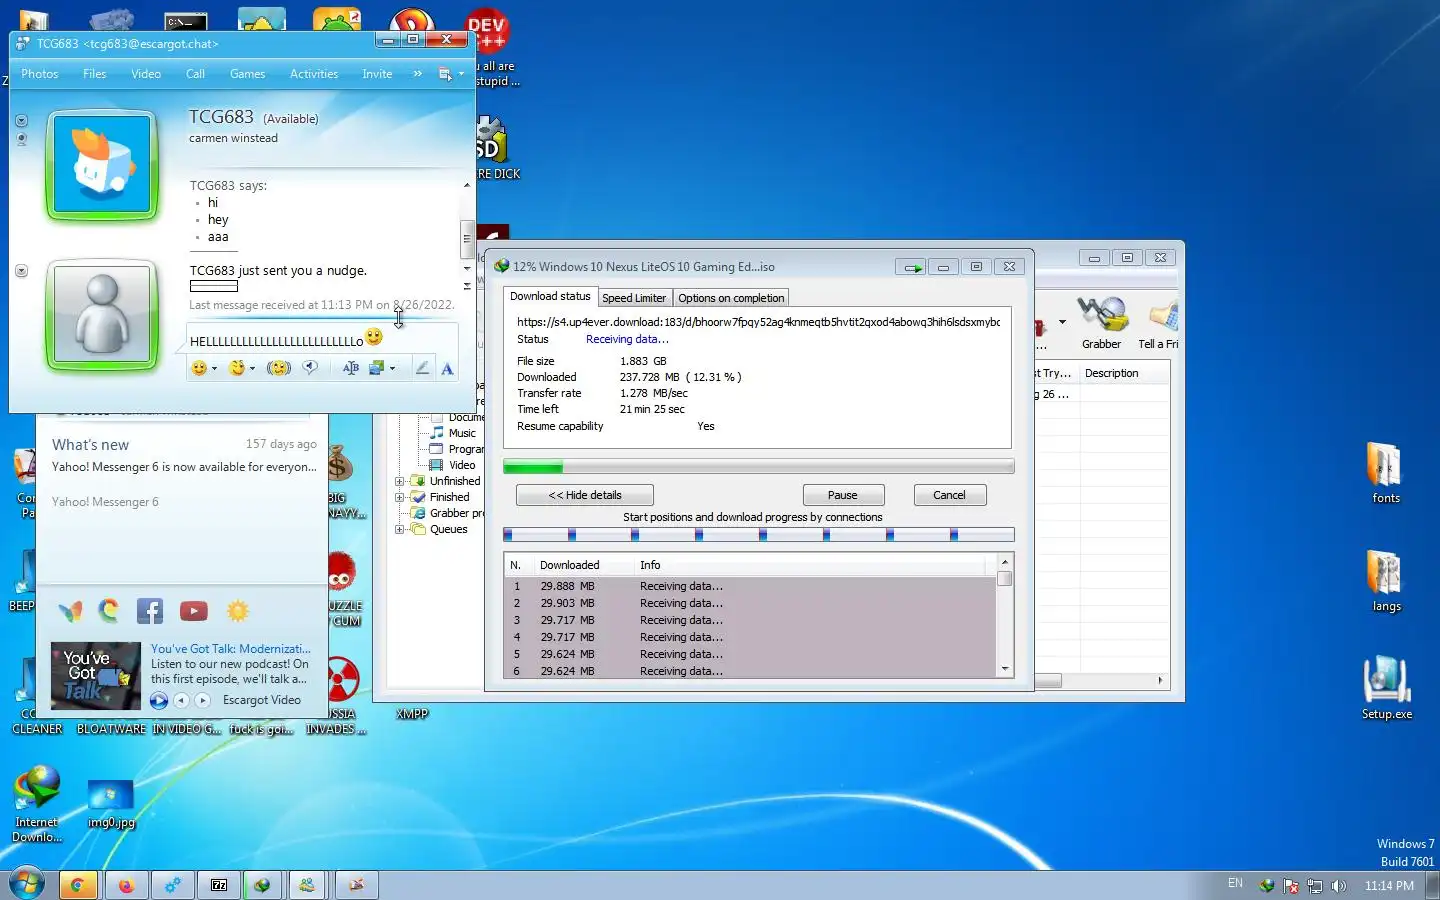Open the You've Got Talk: Modernization link

[x=231, y=649]
